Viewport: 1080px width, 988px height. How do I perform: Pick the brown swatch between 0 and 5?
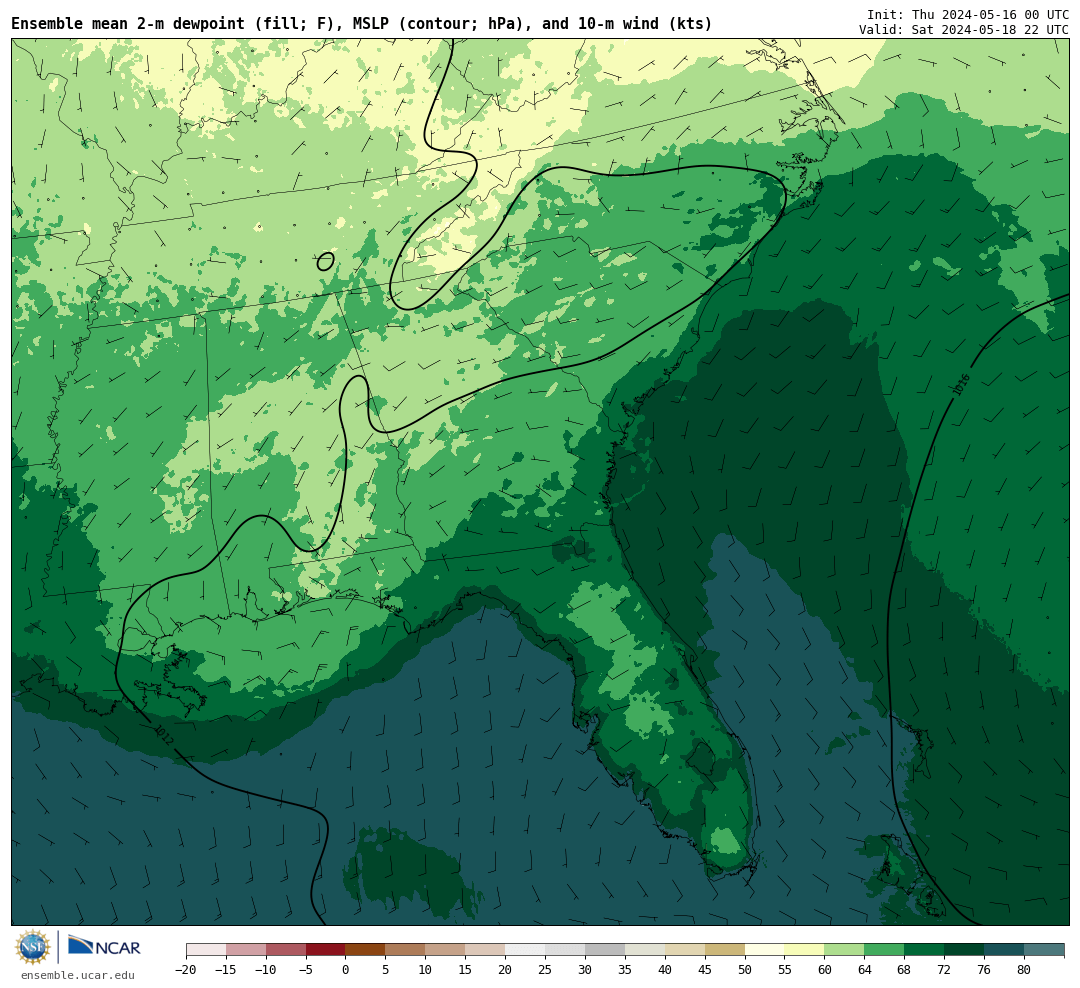point(366,950)
